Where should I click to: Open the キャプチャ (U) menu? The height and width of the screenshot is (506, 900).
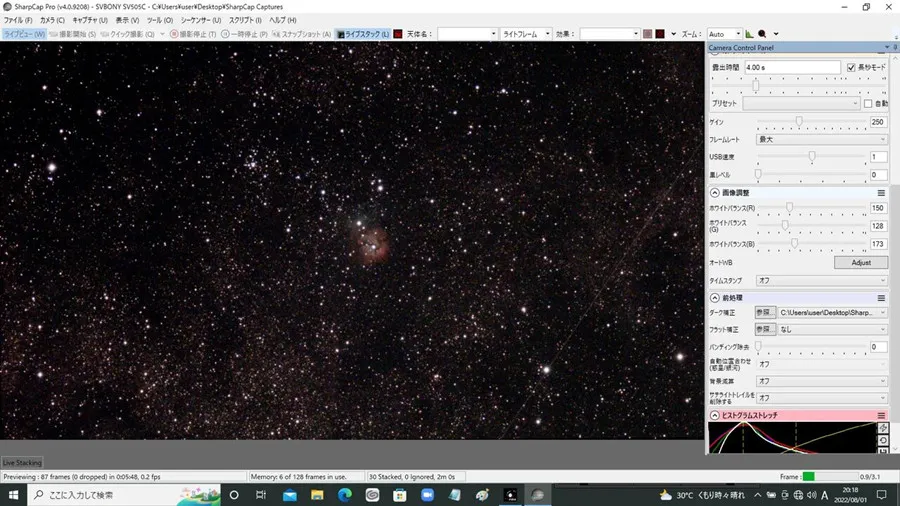coord(90,20)
